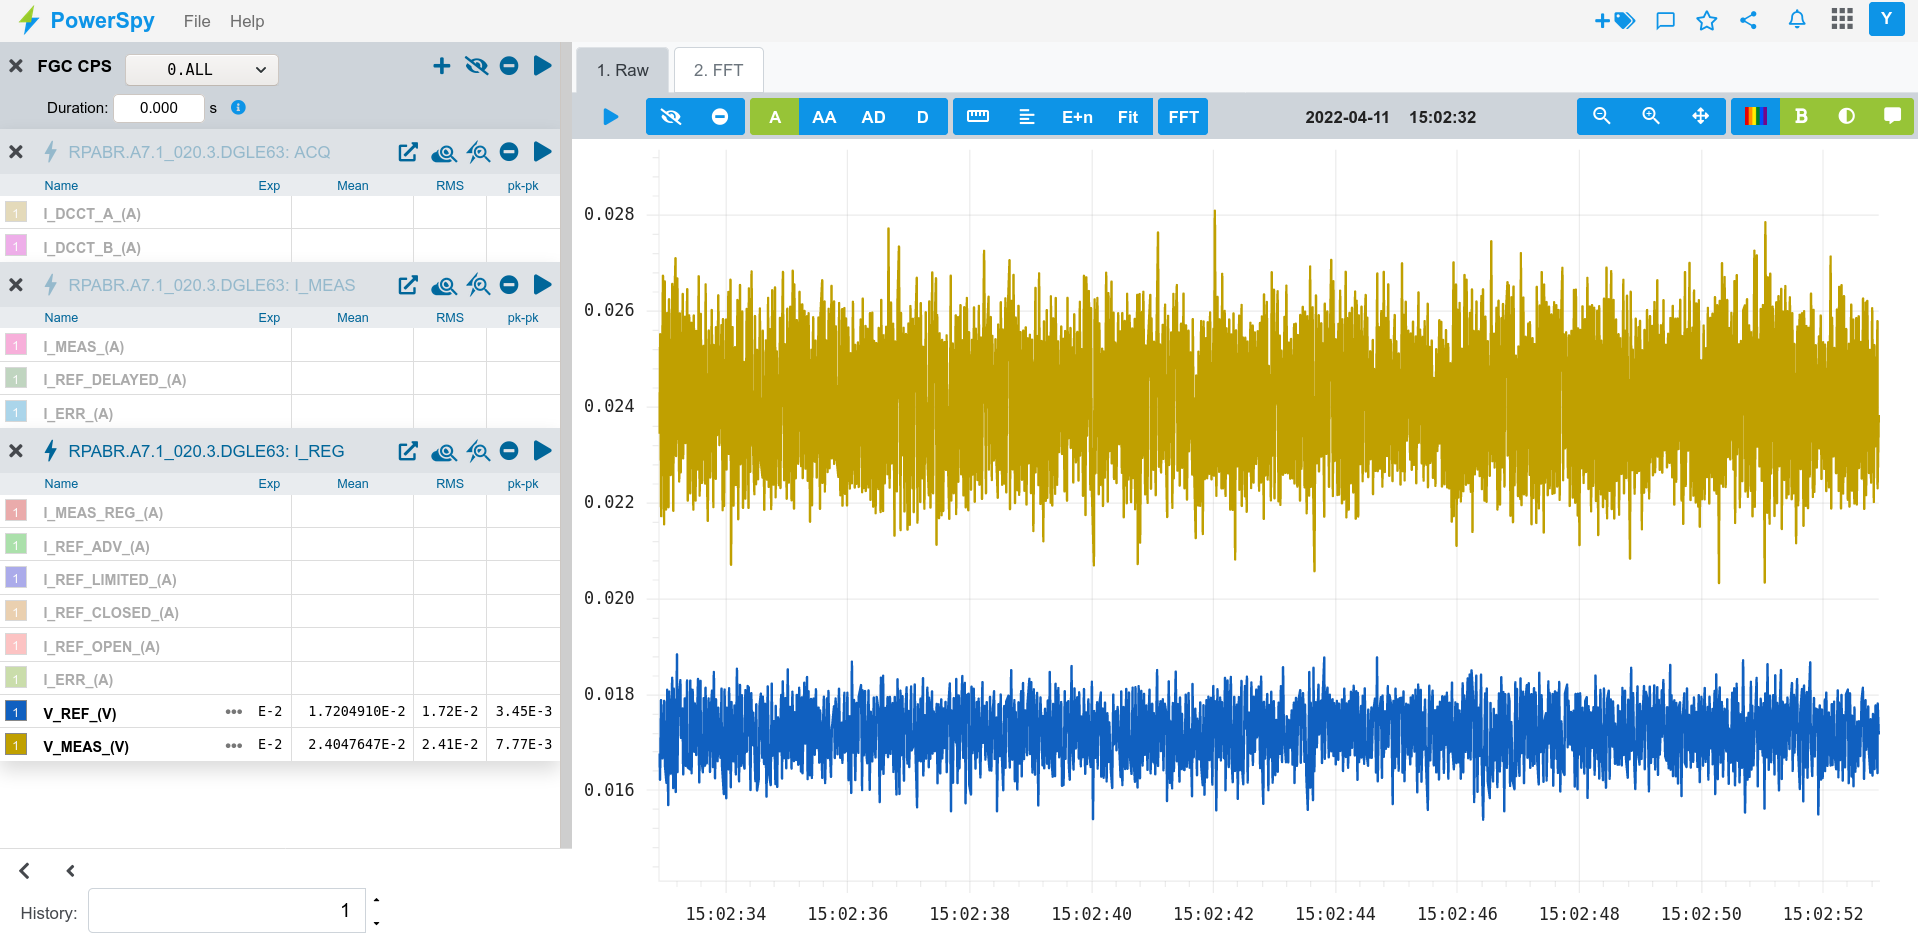Open the add tag icon in header
1918x937 pixels.
[1614, 20]
